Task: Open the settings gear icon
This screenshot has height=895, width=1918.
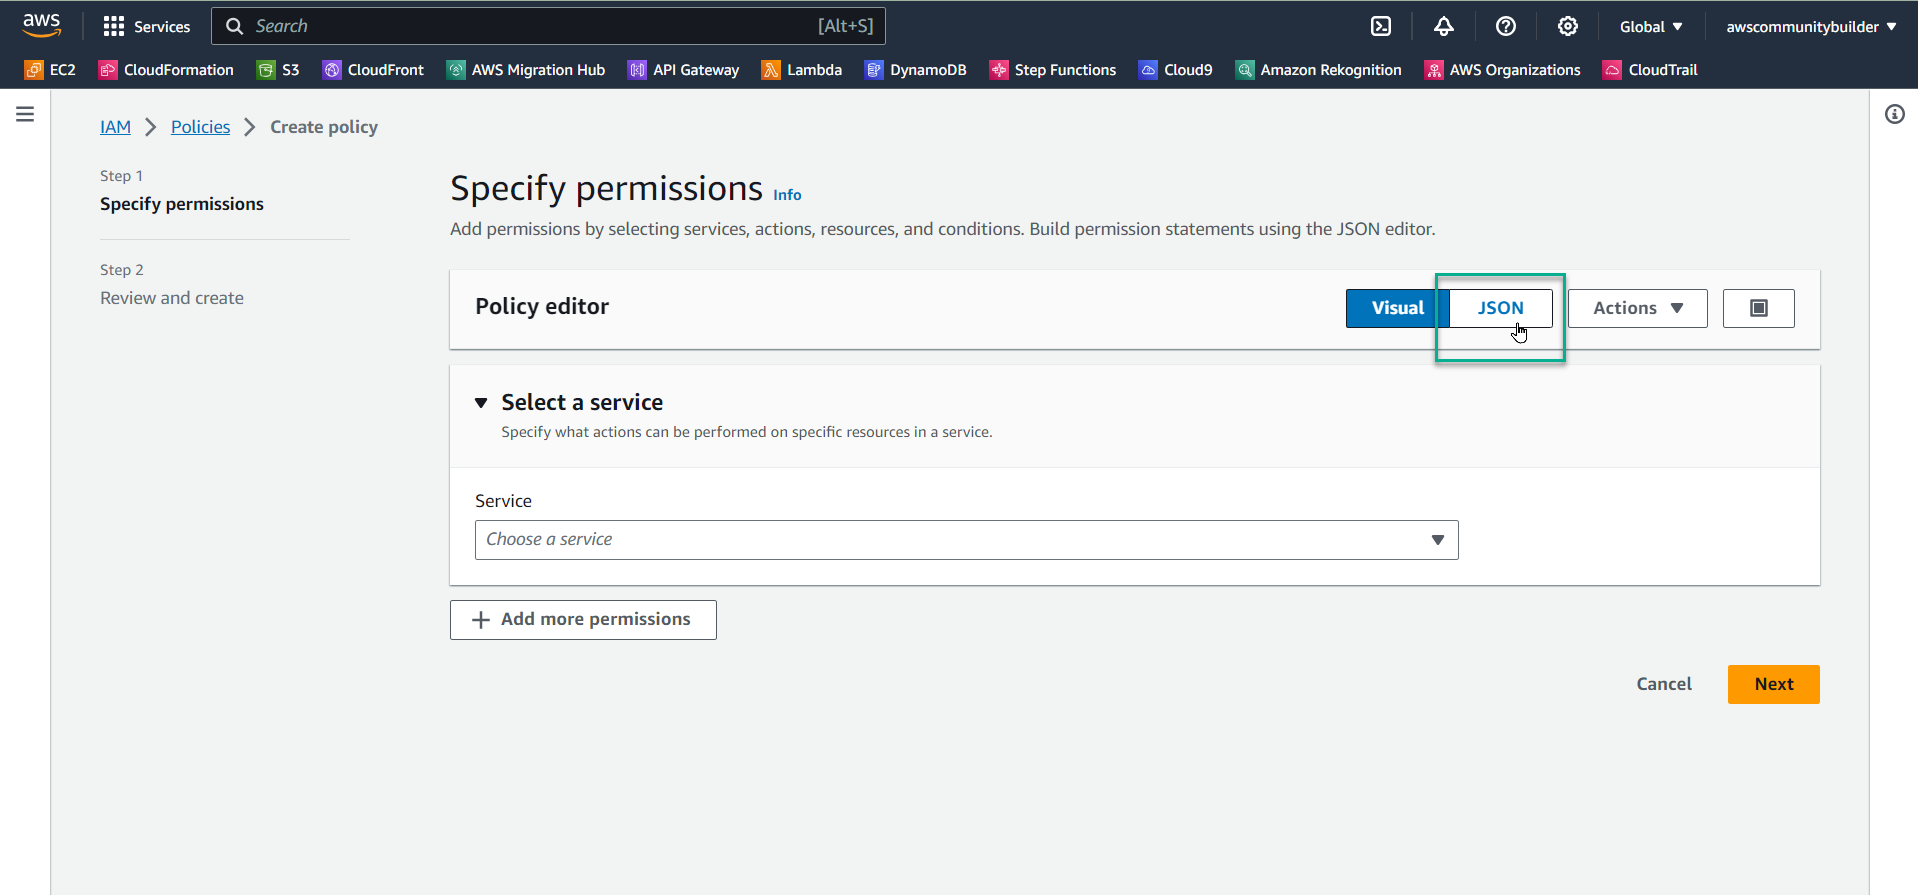Action: pyautogui.click(x=1568, y=27)
